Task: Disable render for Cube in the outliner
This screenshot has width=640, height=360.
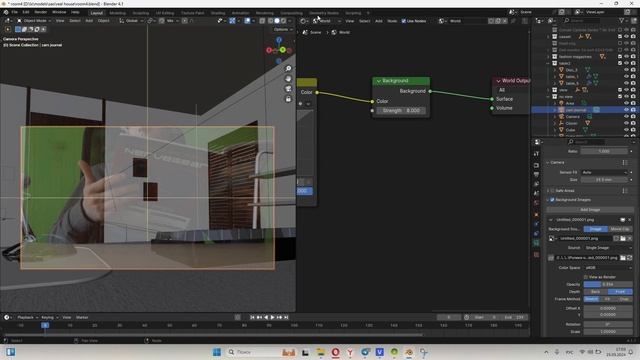Action: pos(633,130)
